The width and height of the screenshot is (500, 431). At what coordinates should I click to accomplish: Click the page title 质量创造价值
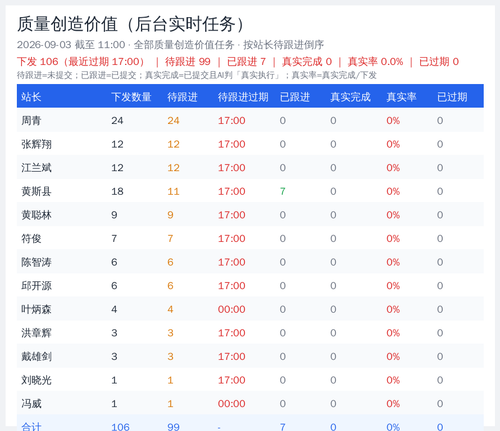tap(67, 24)
